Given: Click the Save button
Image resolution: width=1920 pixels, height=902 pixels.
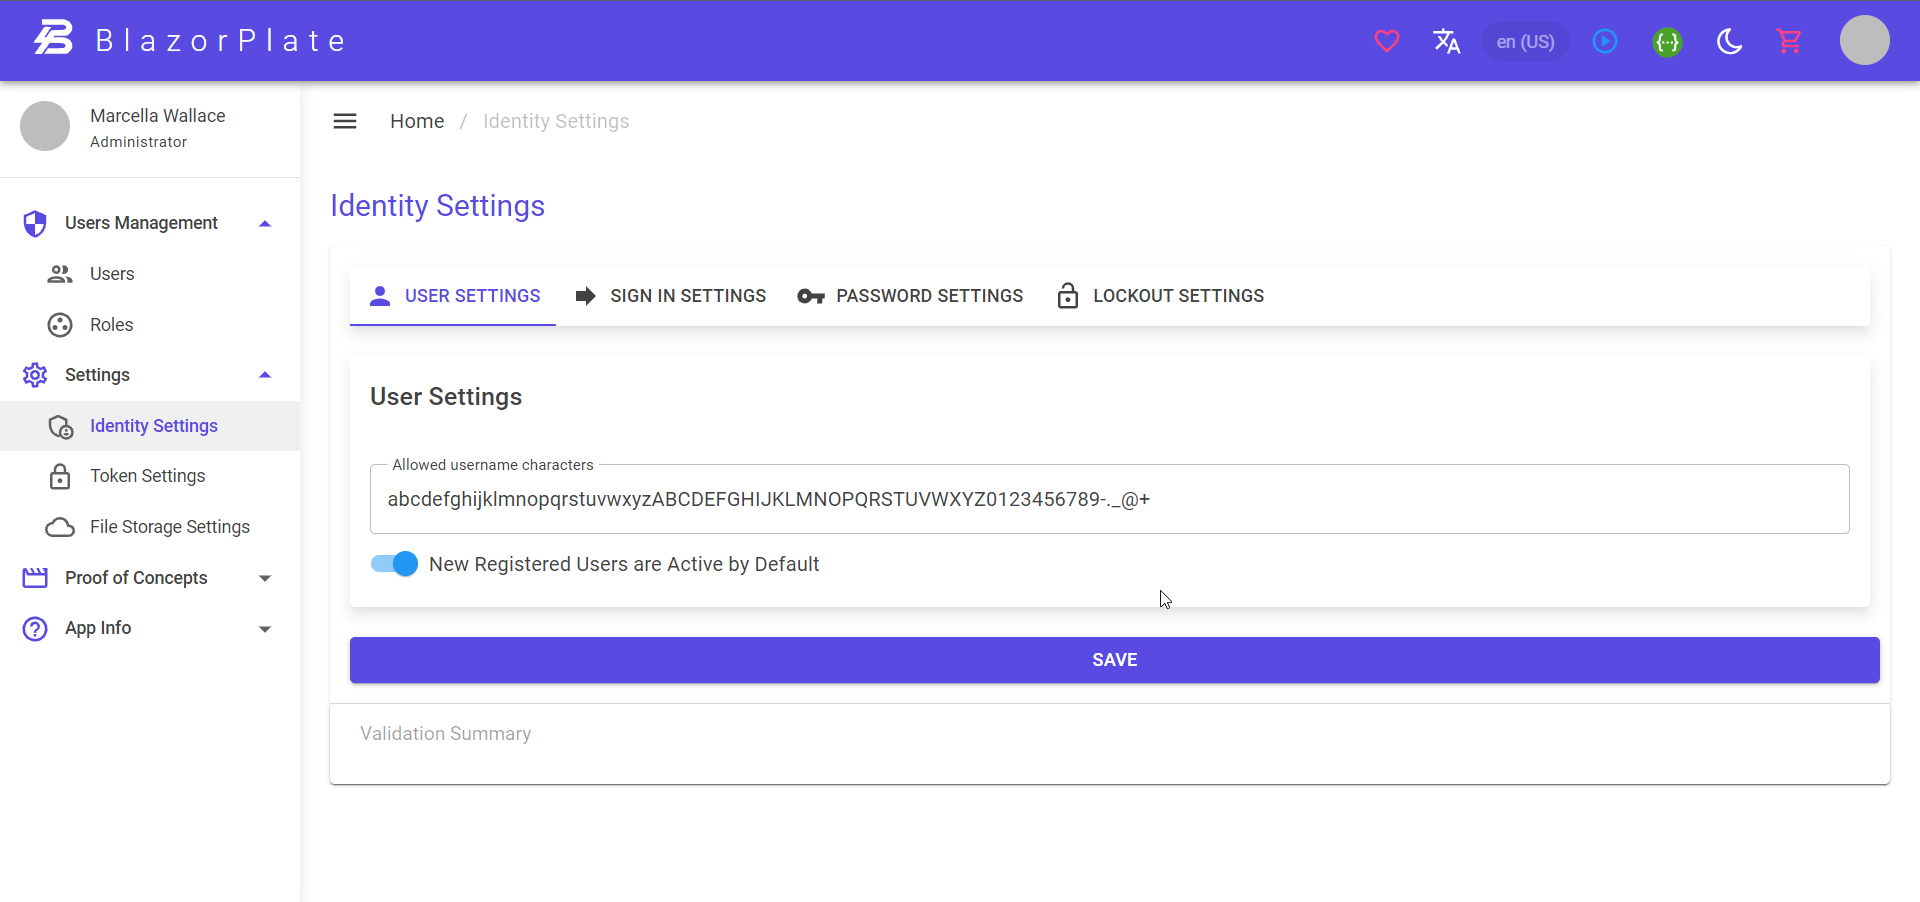Looking at the screenshot, I should [1114, 659].
